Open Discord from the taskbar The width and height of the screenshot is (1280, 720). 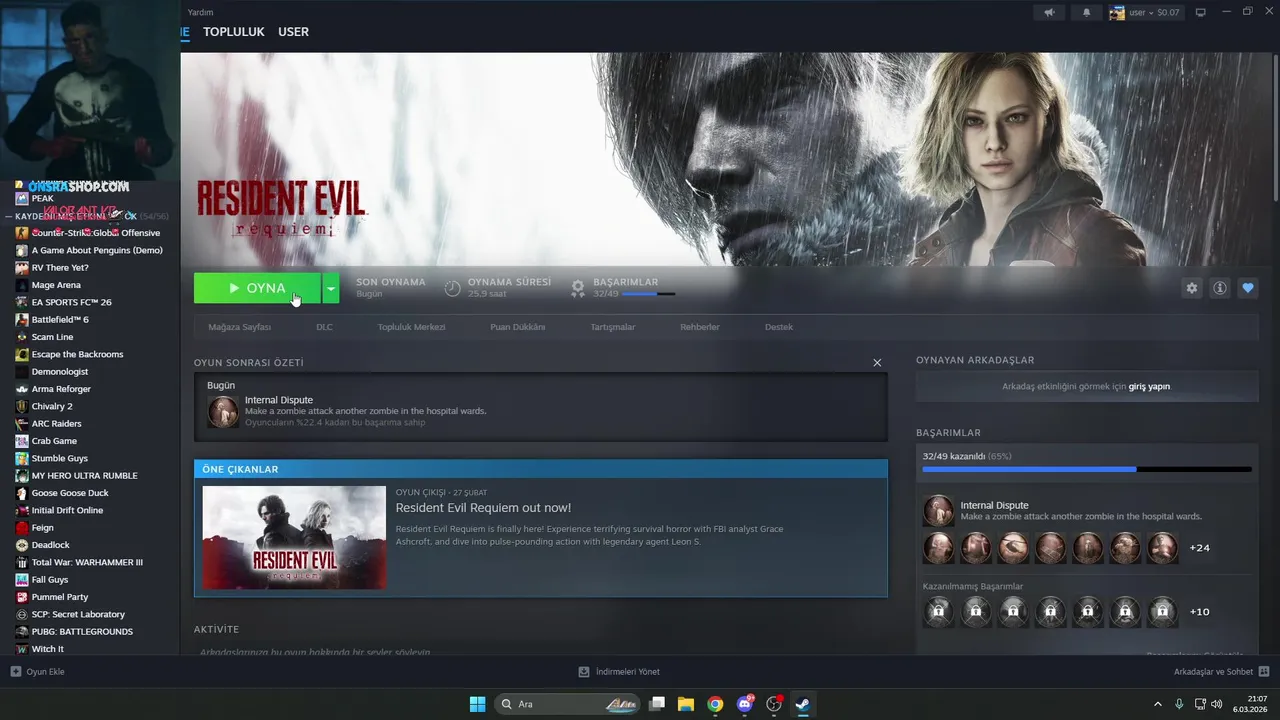[x=744, y=704]
